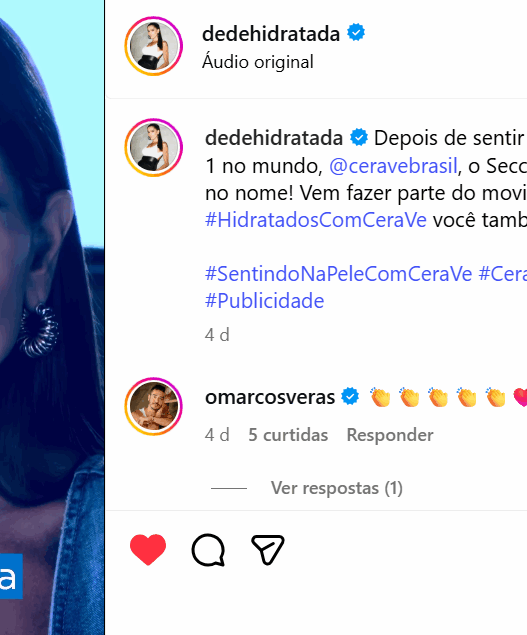
Task: View the 5 curtidas on the comment
Action: tap(288, 435)
